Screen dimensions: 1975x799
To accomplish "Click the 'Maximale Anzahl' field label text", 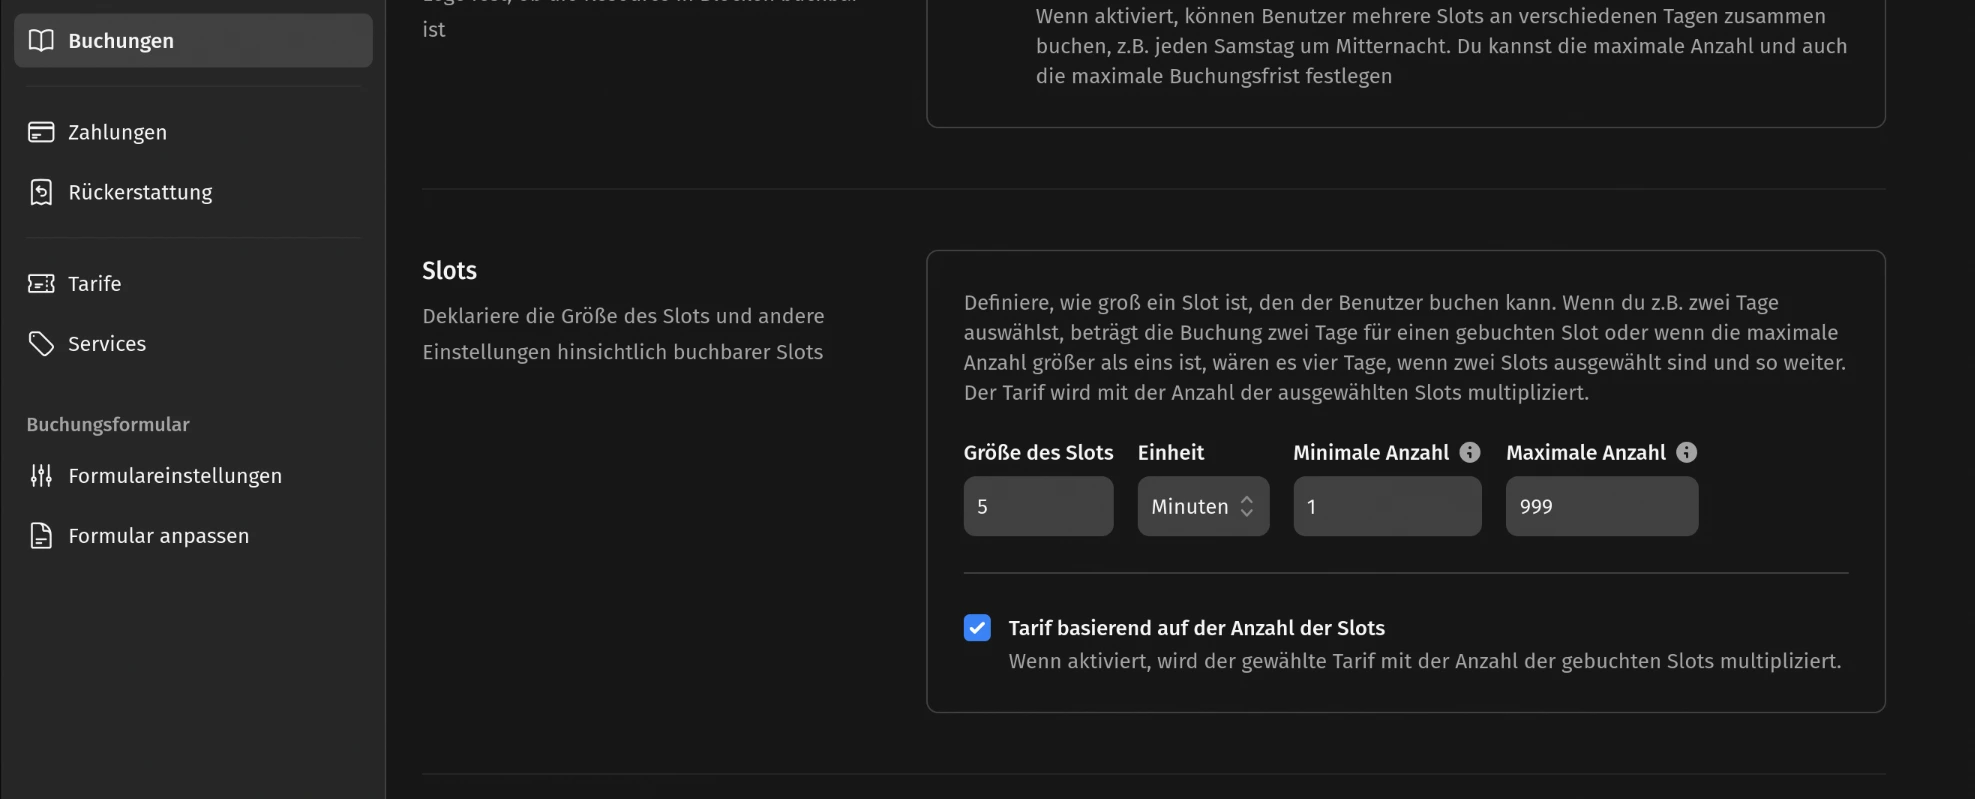I will (1585, 453).
